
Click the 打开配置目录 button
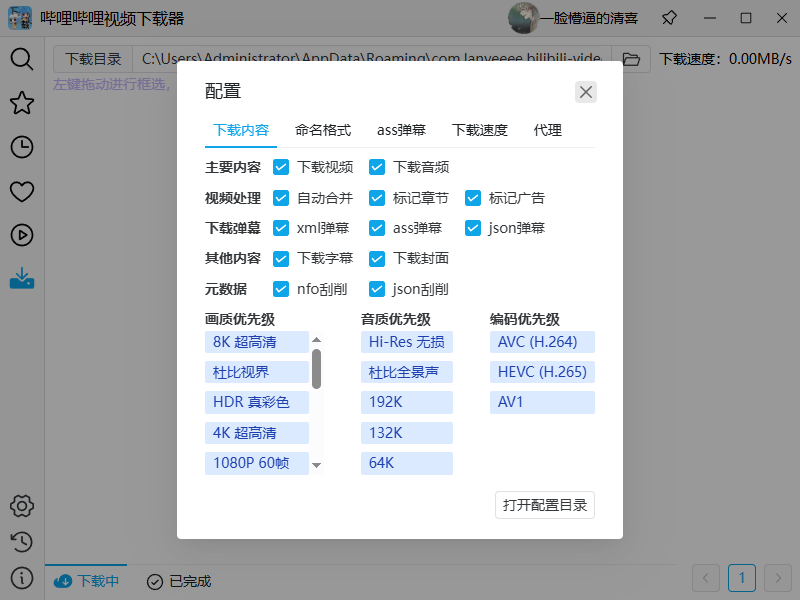(544, 505)
